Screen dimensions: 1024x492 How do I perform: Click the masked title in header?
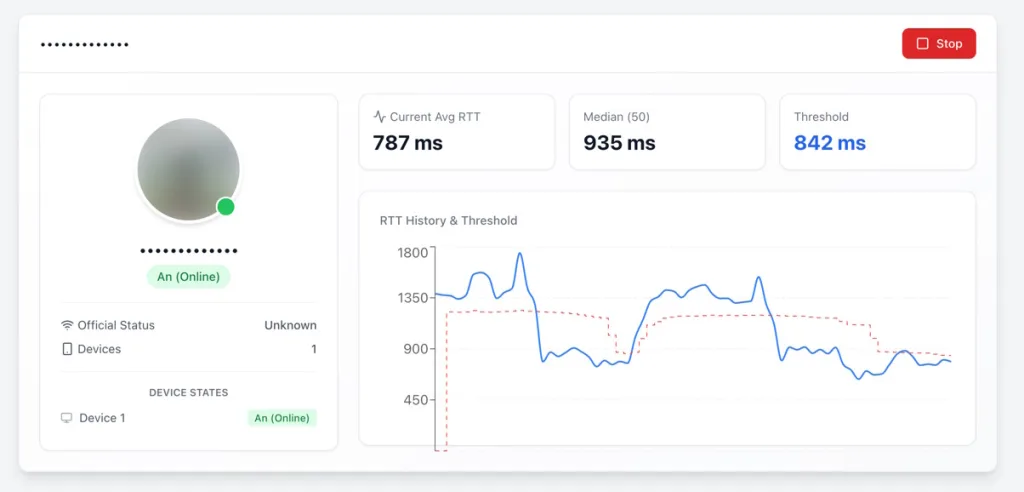pos(84,45)
